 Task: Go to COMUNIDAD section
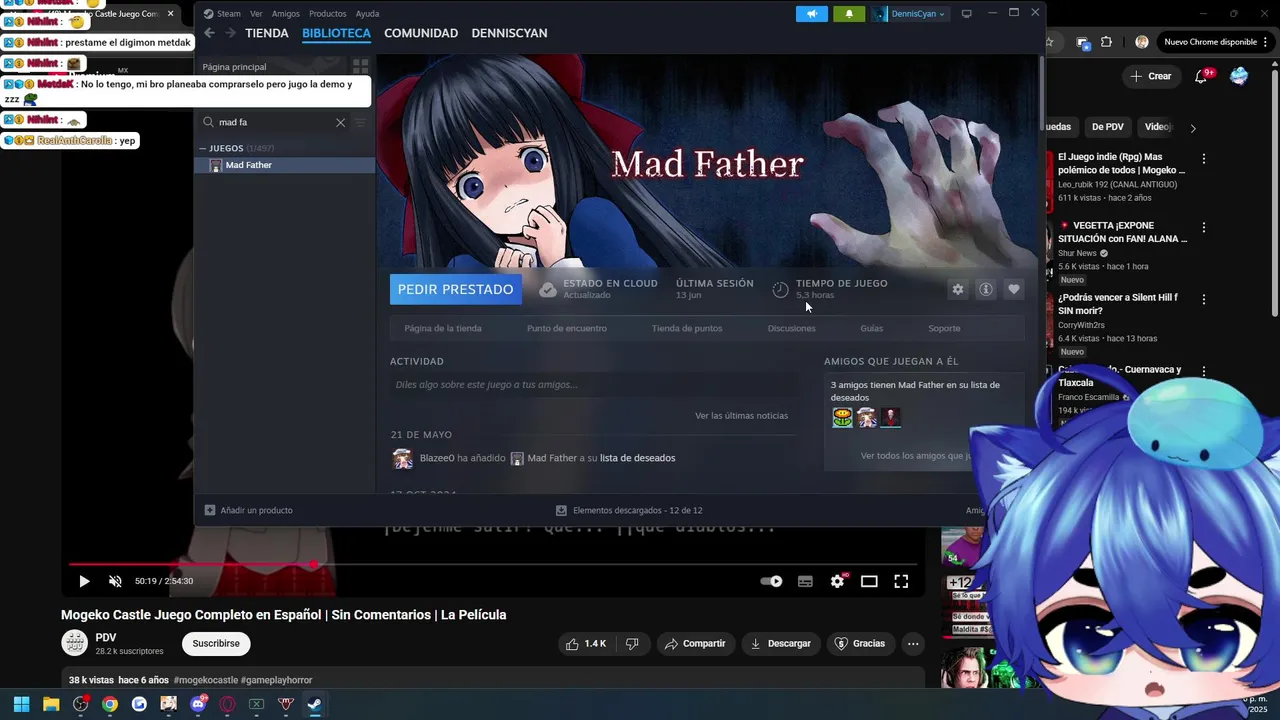coord(421,33)
